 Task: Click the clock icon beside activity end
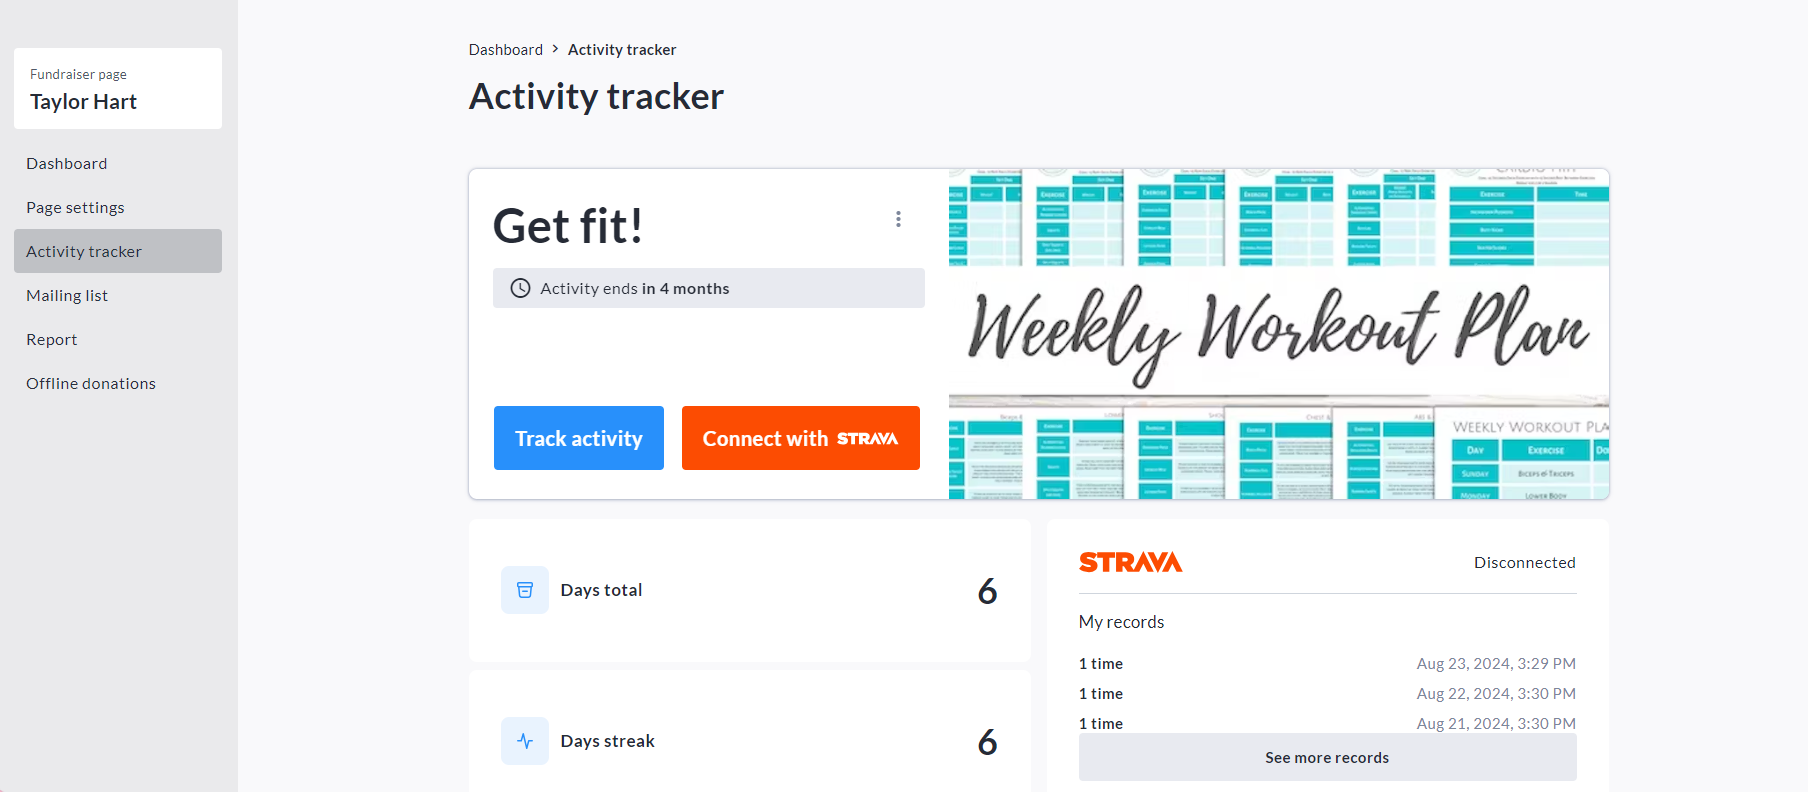(x=520, y=288)
